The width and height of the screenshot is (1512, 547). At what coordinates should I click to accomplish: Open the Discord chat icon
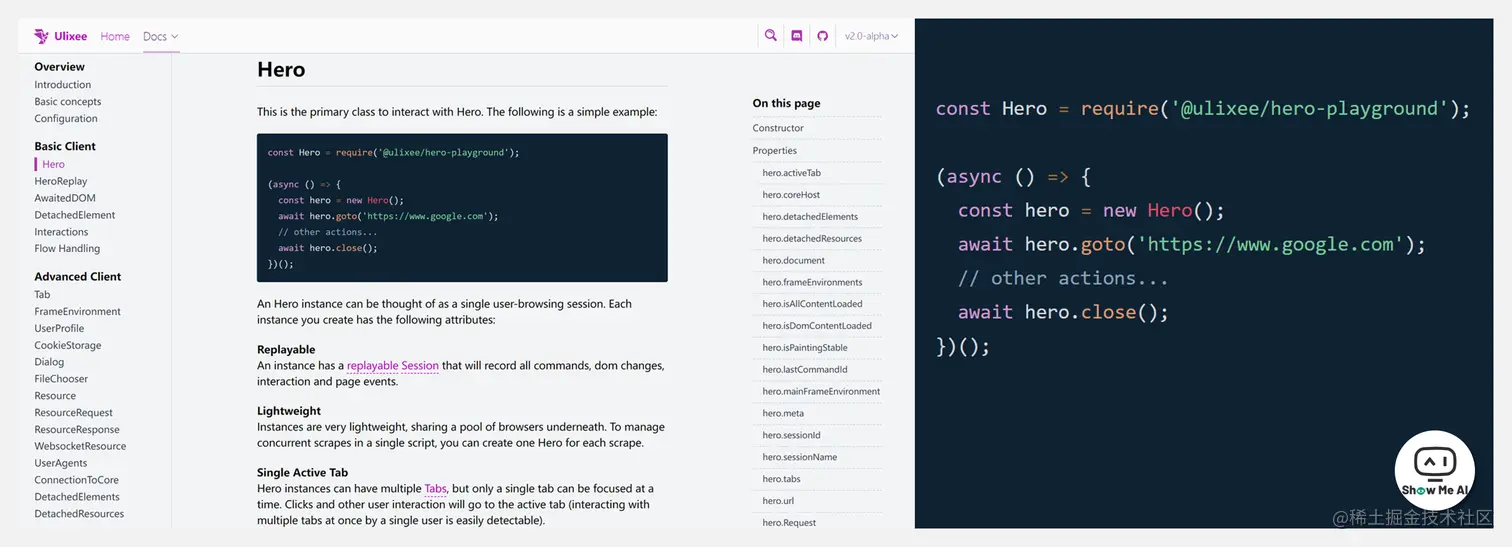point(797,36)
